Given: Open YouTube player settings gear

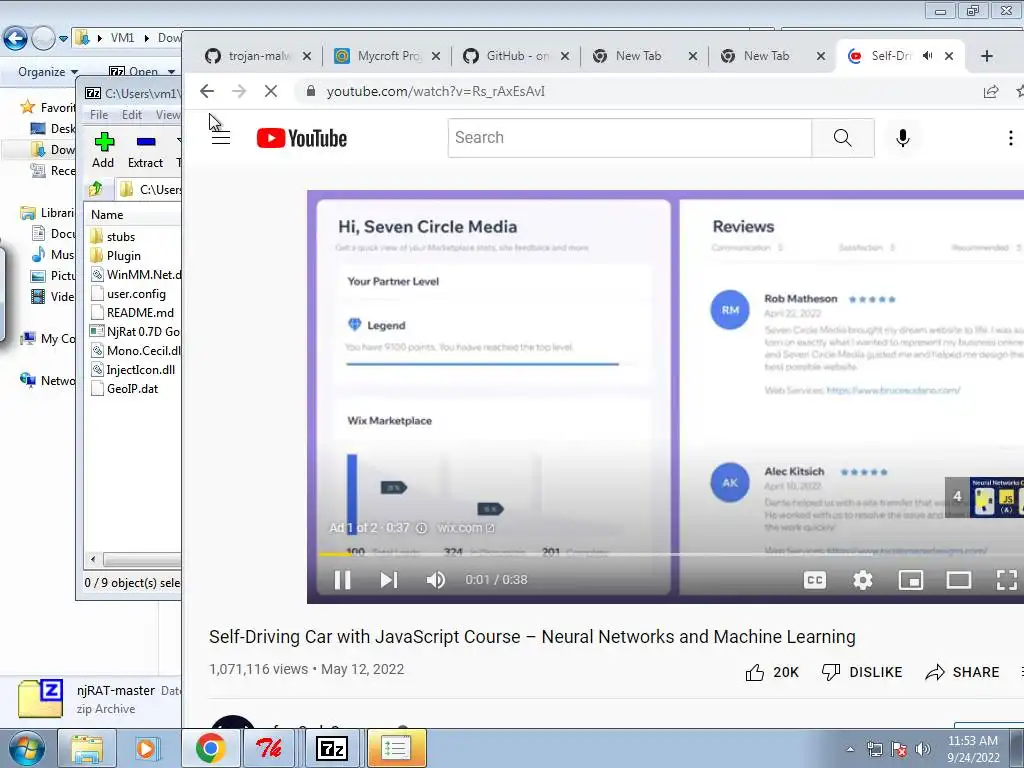Looking at the screenshot, I should (863, 580).
